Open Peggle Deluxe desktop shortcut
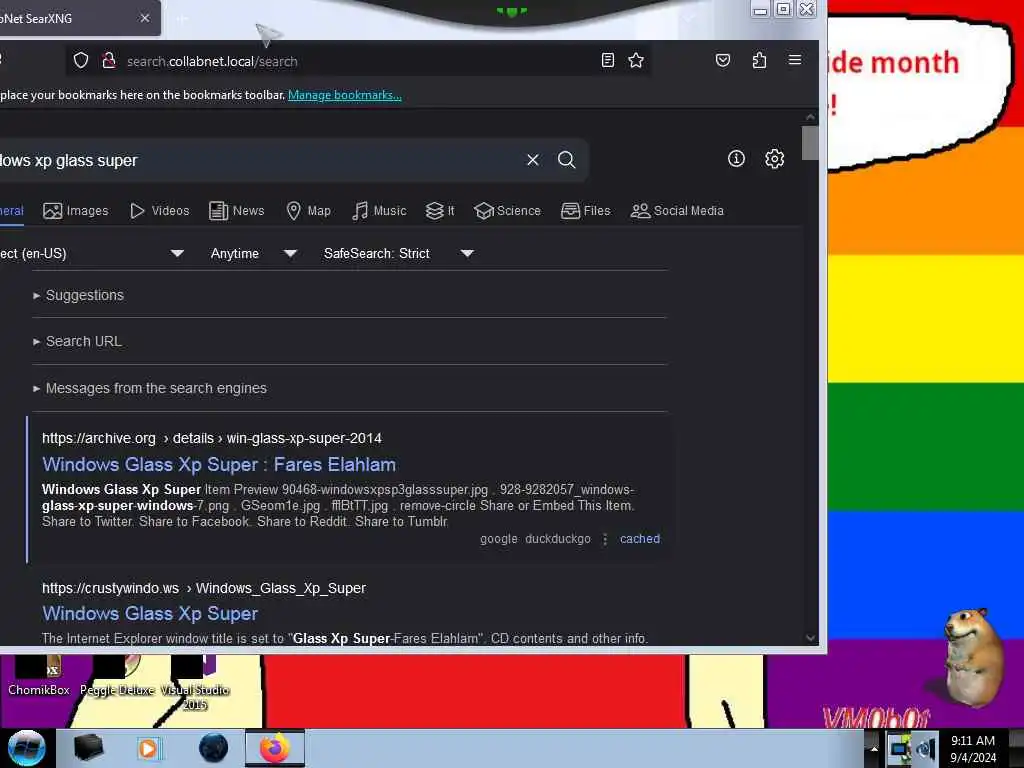 tap(118, 677)
